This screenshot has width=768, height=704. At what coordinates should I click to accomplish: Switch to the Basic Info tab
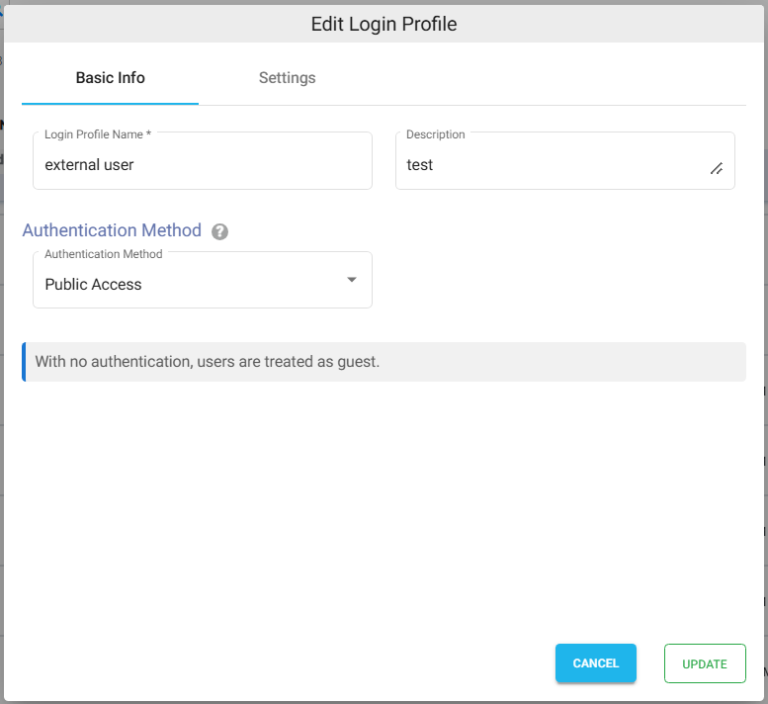pos(110,78)
